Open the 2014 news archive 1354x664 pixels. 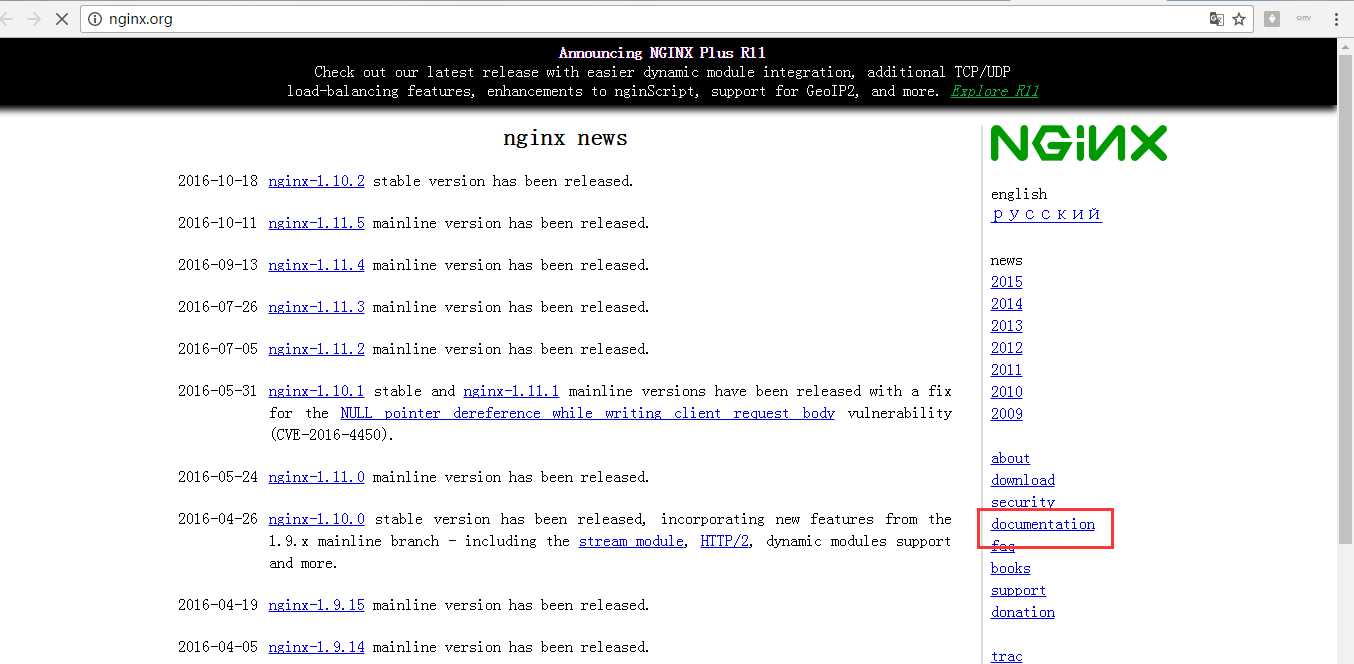[1007, 305]
